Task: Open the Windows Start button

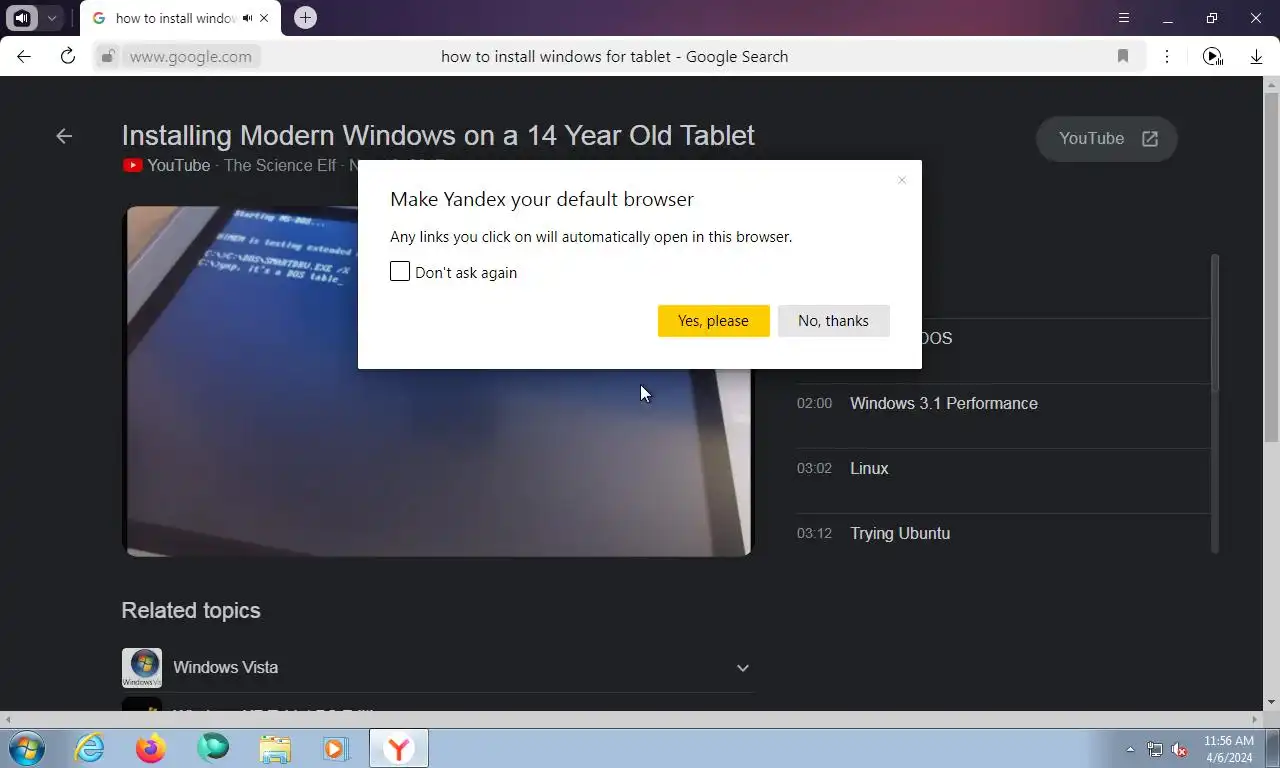Action: [x=27, y=748]
